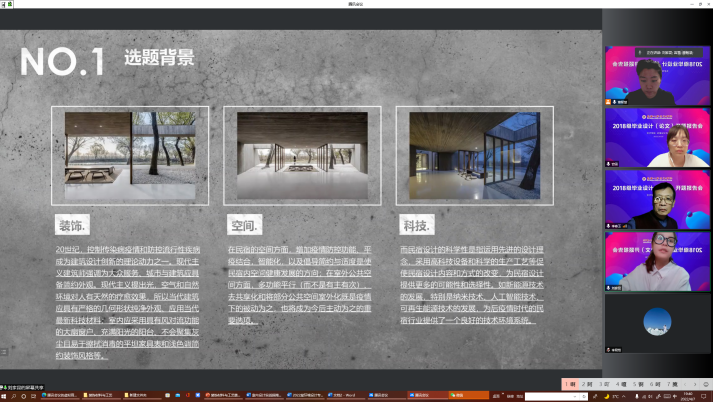The image size is (713, 402).
Task: Click the 装饰 label box
Action: pyautogui.click(x=72, y=225)
